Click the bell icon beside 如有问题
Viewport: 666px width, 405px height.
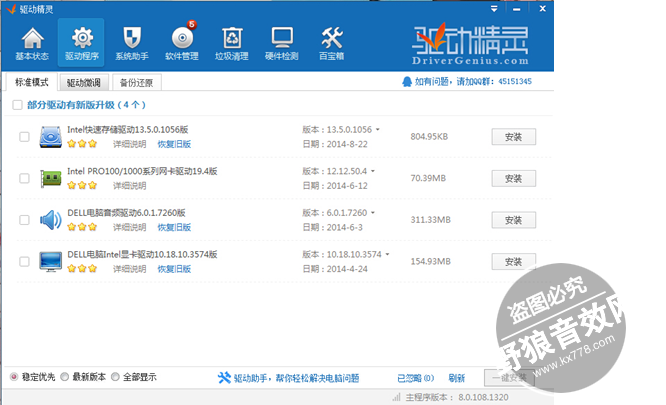[407, 82]
